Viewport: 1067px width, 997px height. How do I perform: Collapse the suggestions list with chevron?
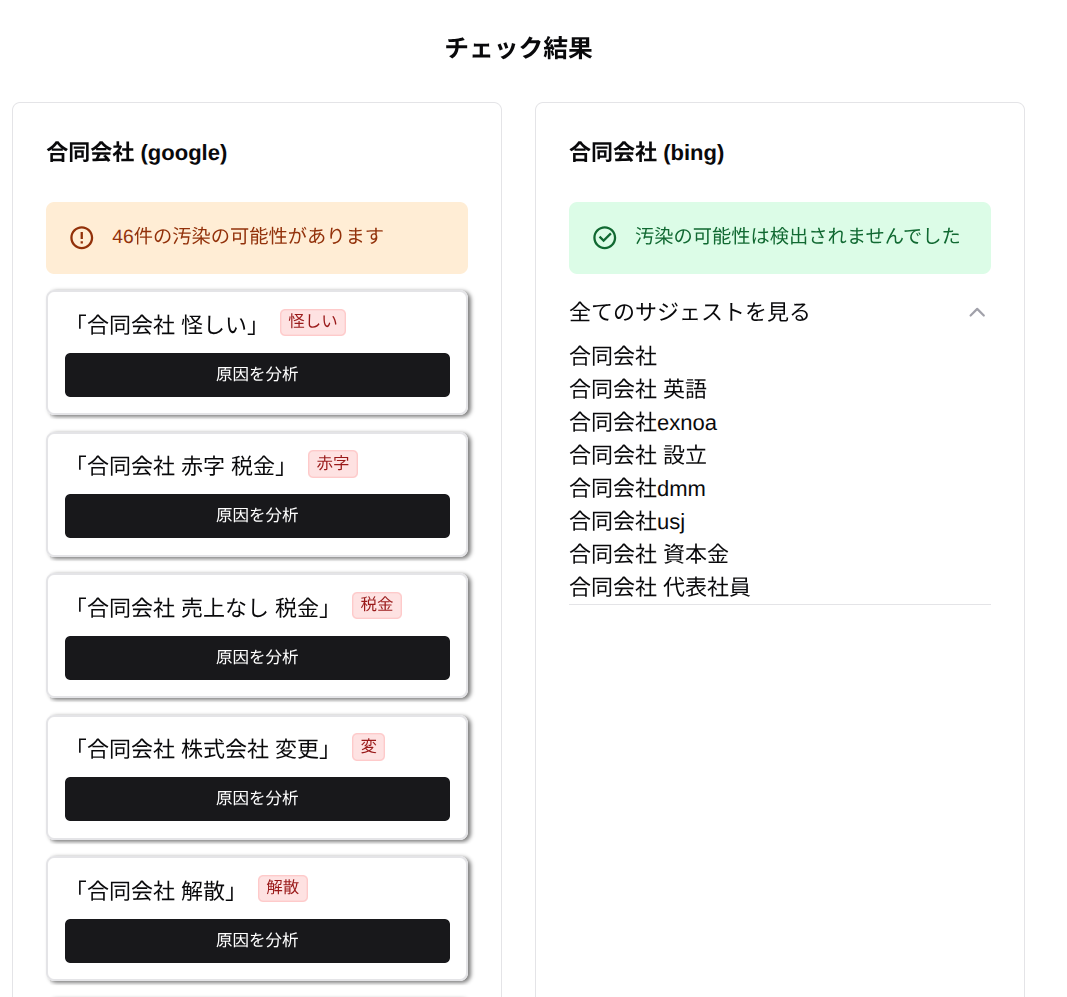point(976,312)
